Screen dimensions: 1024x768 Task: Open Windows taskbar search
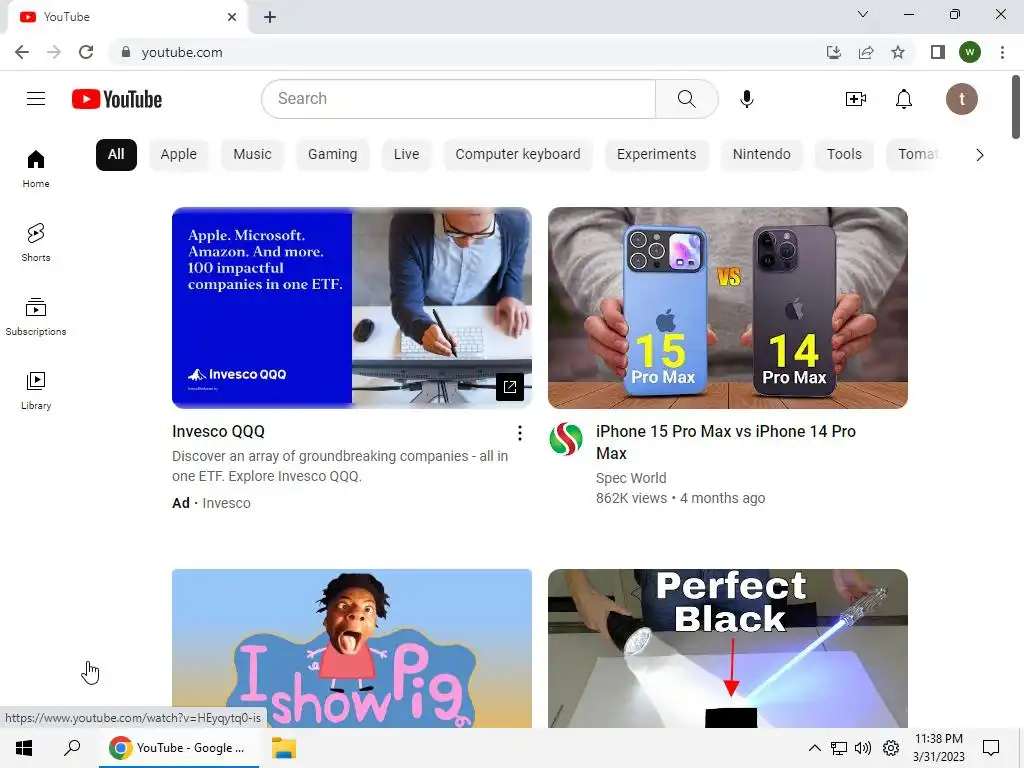coord(72,748)
